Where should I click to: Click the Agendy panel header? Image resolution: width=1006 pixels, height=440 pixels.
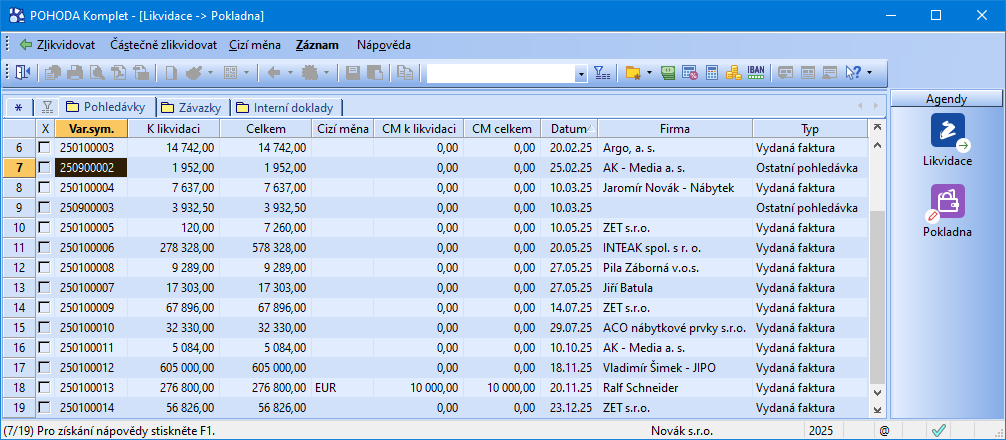(x=946, y=99)
